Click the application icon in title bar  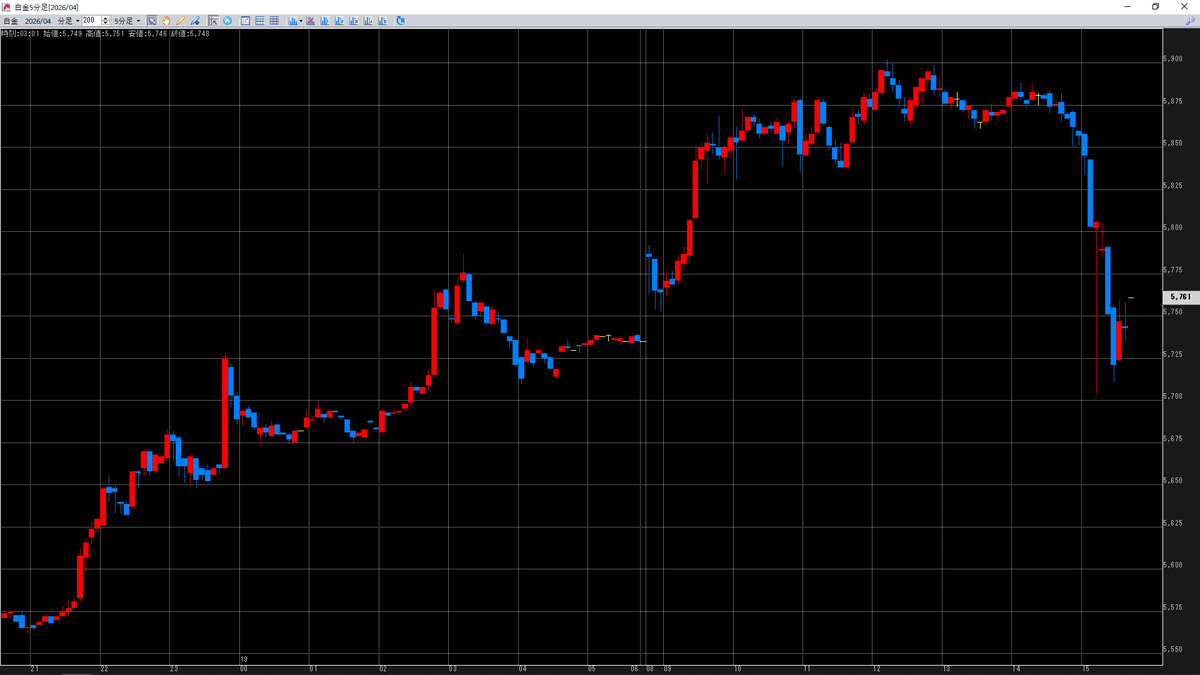tap(6, 7)
